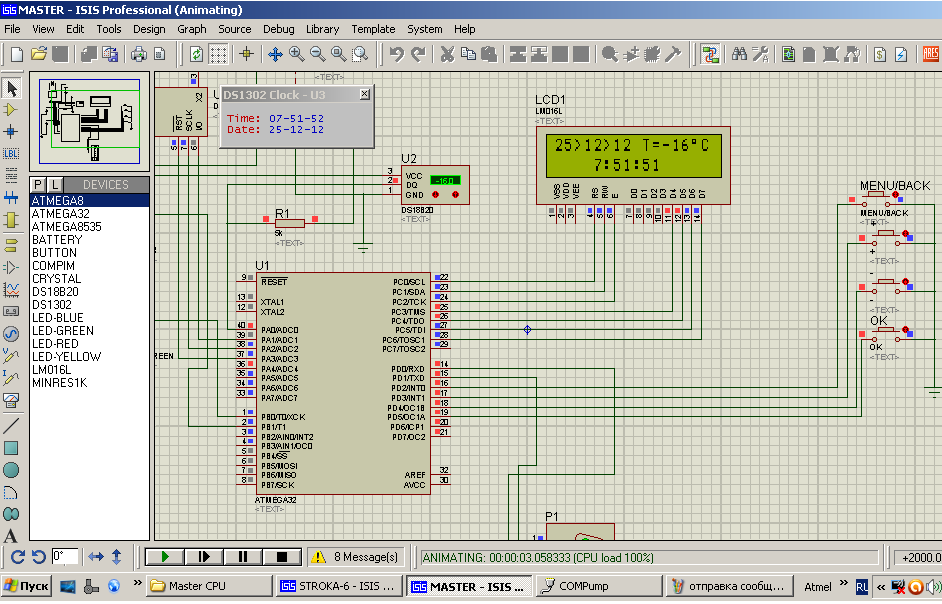The image size is (942, 604).
Task: Open the Debug menu
Action: pyautogui.click(x=278, y=29)
